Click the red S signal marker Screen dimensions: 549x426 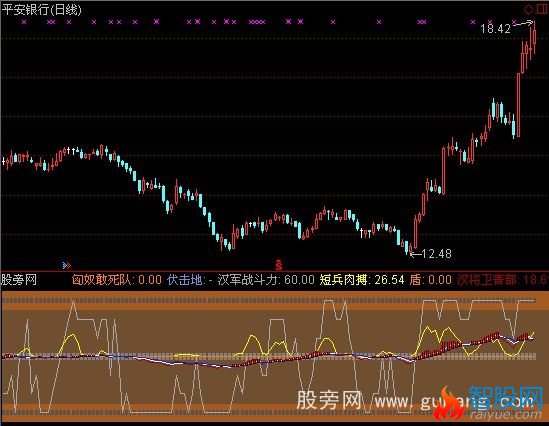[x=278, y=265]
